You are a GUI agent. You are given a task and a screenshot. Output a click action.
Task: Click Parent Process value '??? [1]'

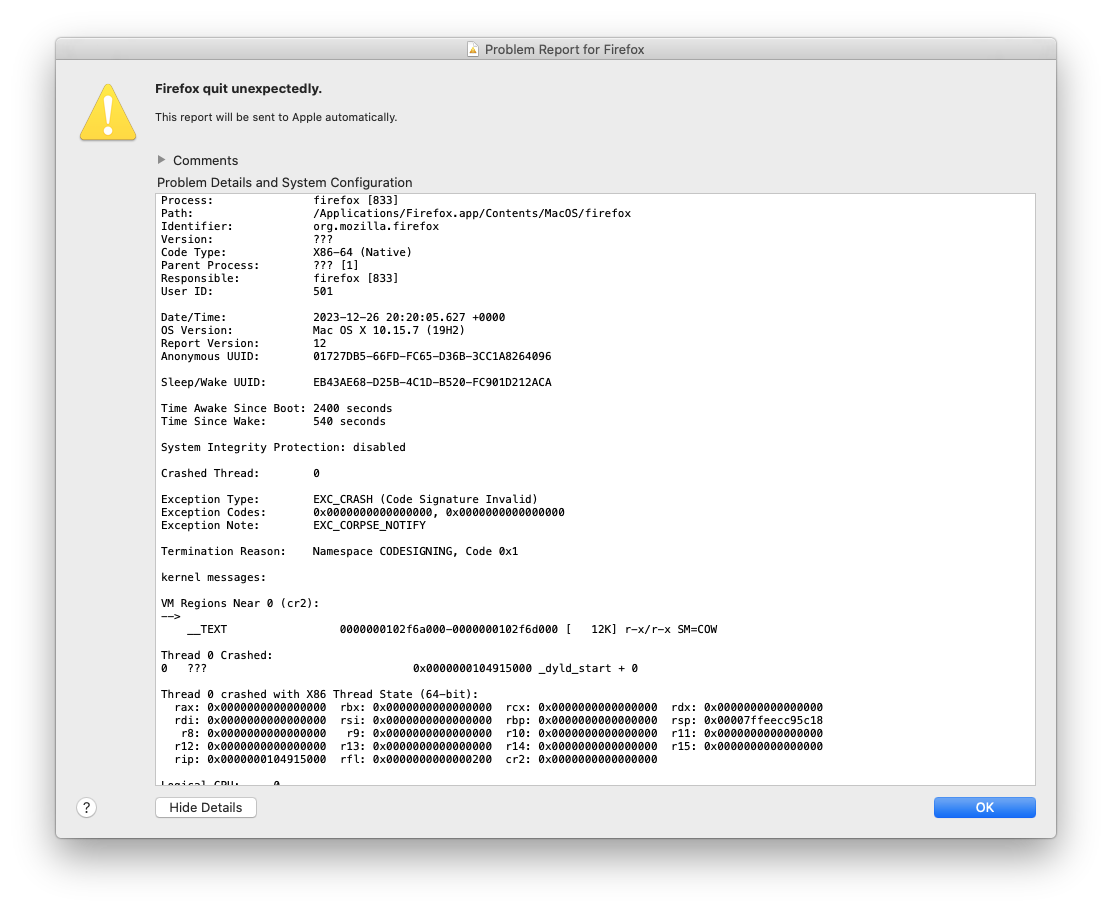336,265
